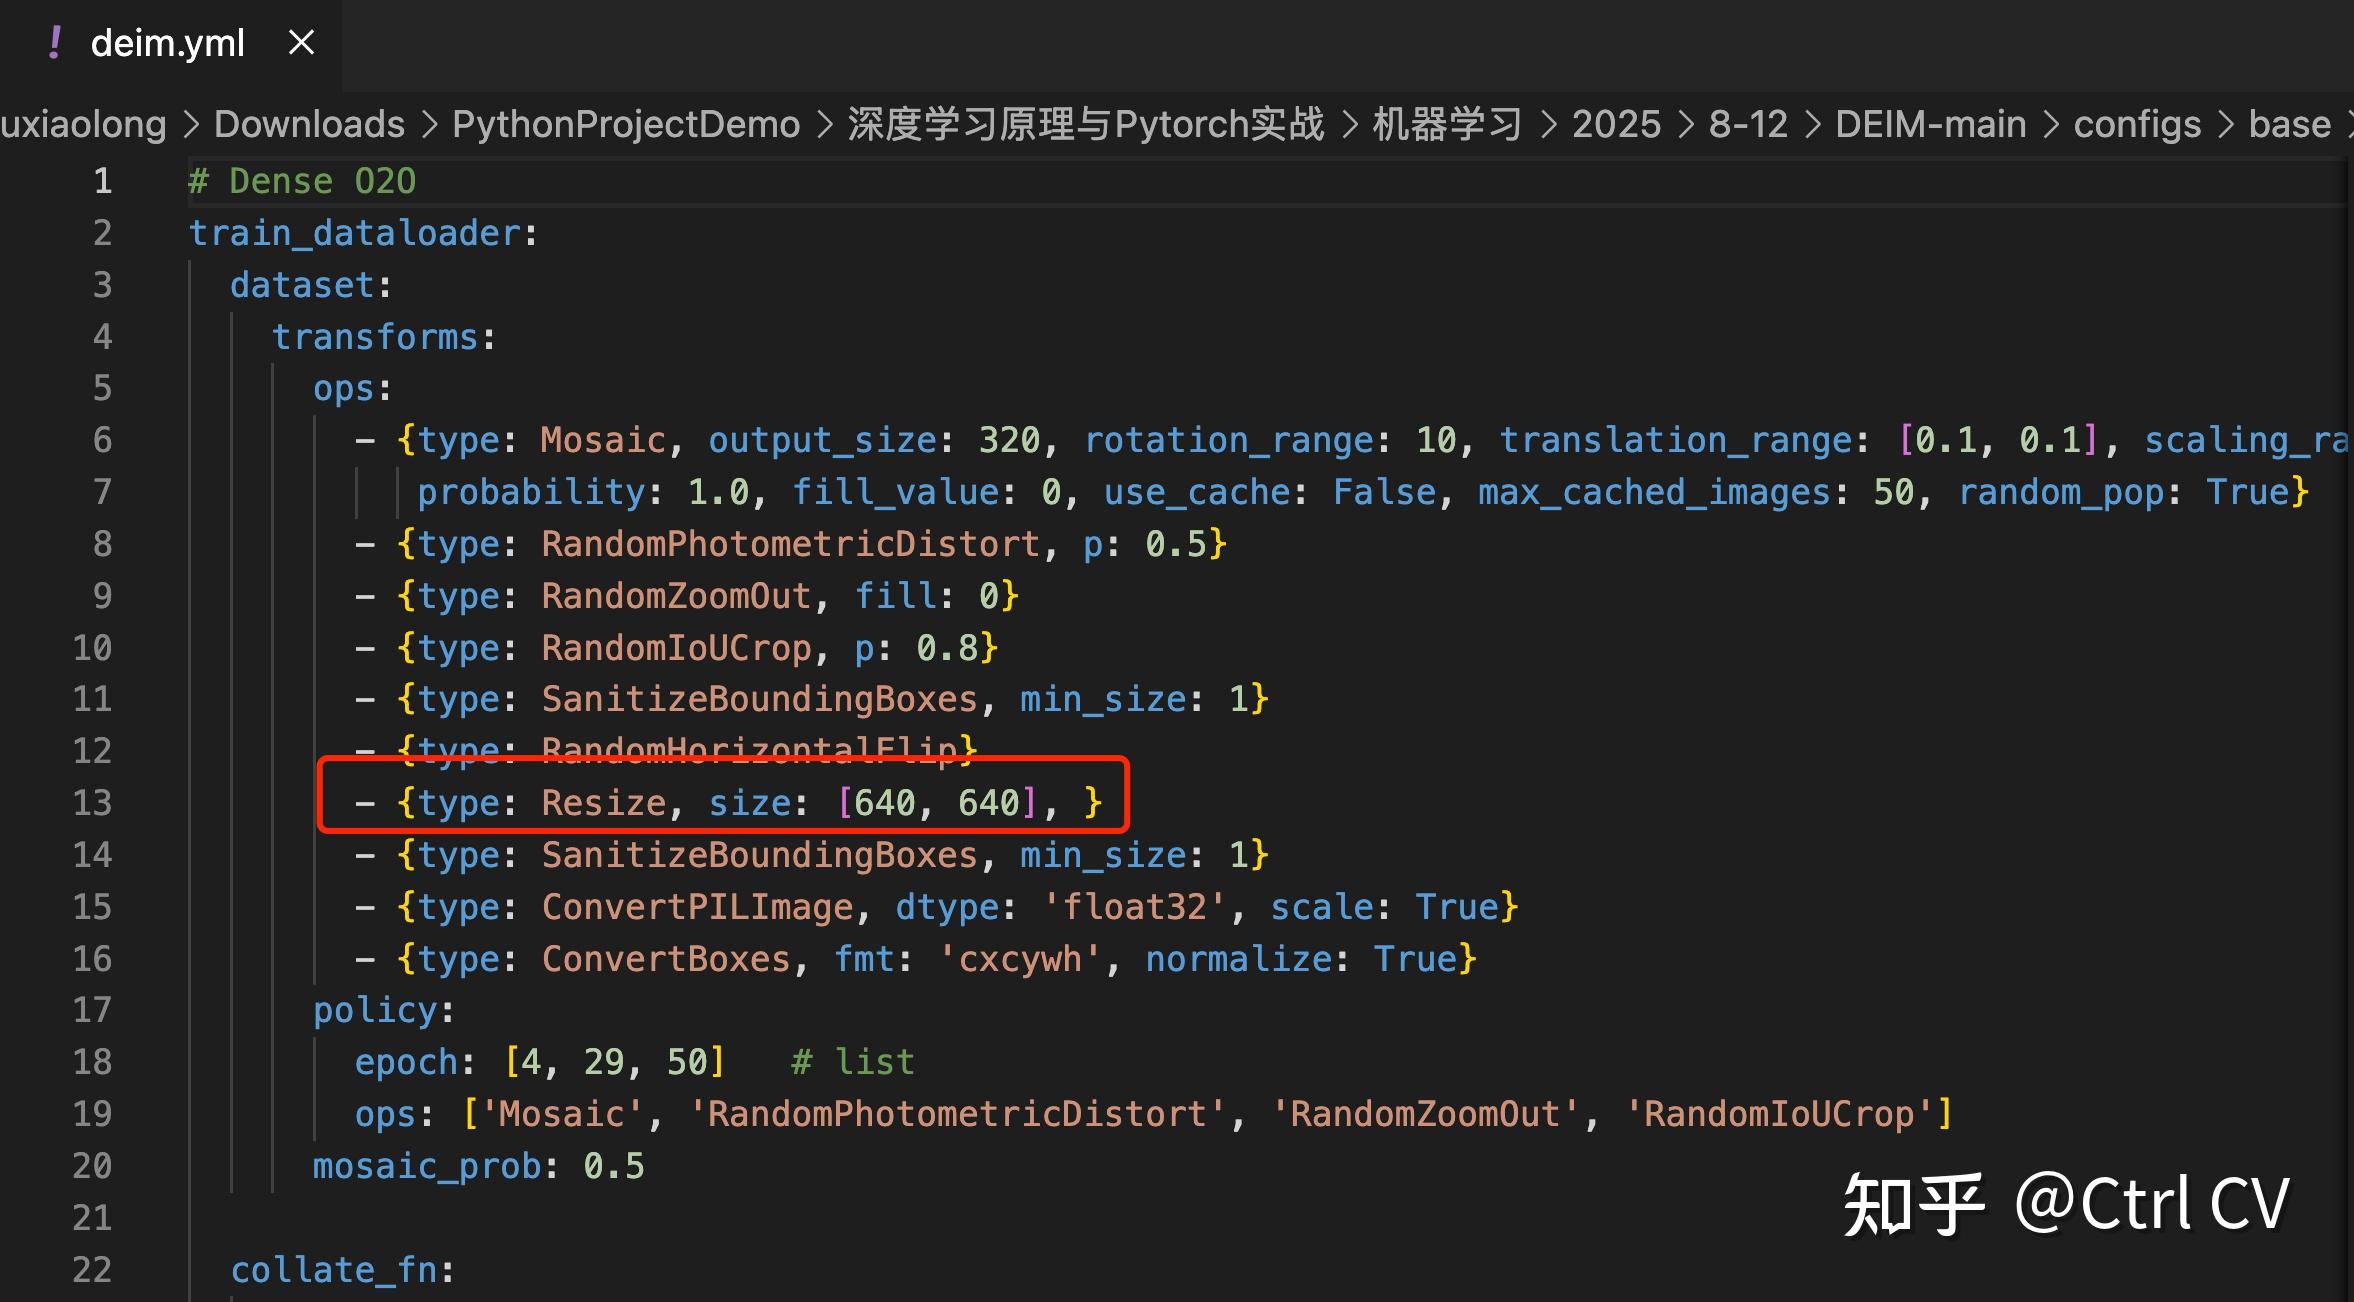Click line number 2 in gutter
The height and width of the screenshot is (1302, 2354).
tap(102, 233)
